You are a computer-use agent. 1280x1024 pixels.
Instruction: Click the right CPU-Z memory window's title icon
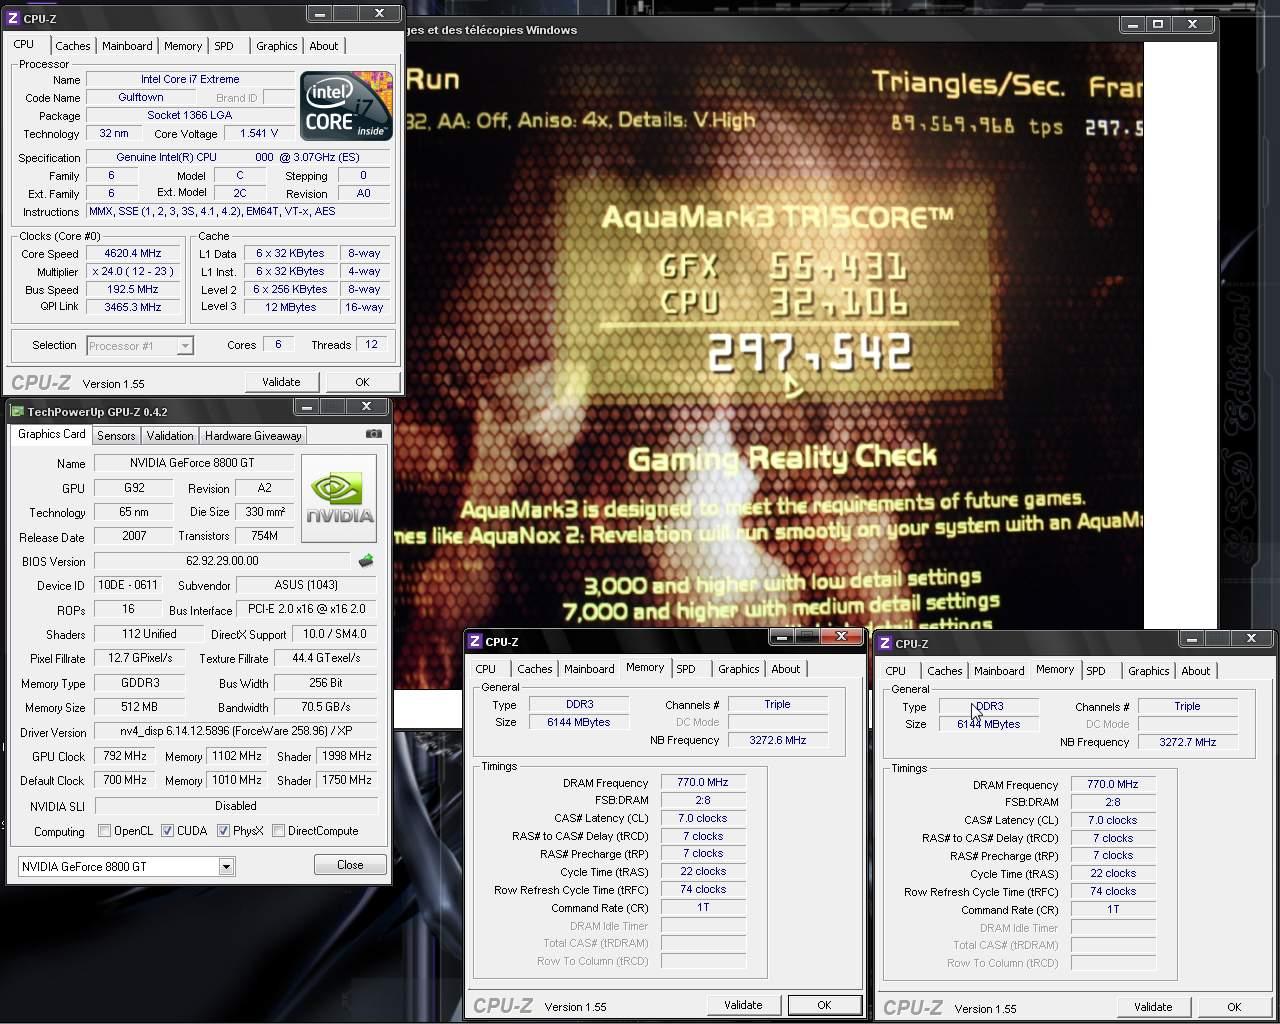(885, 643)
